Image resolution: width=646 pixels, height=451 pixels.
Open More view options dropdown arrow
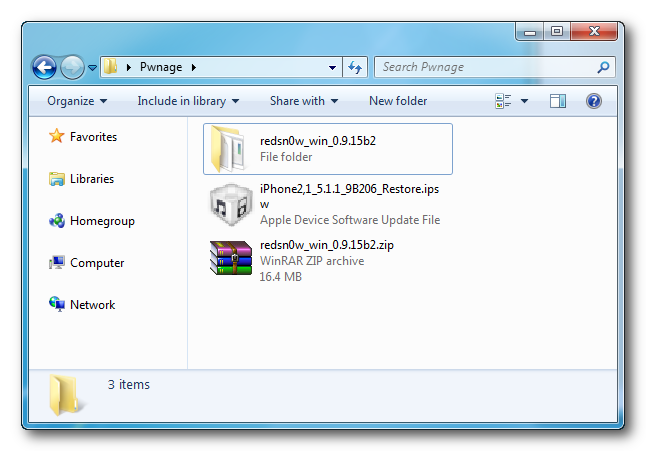[x=524, y=101]
